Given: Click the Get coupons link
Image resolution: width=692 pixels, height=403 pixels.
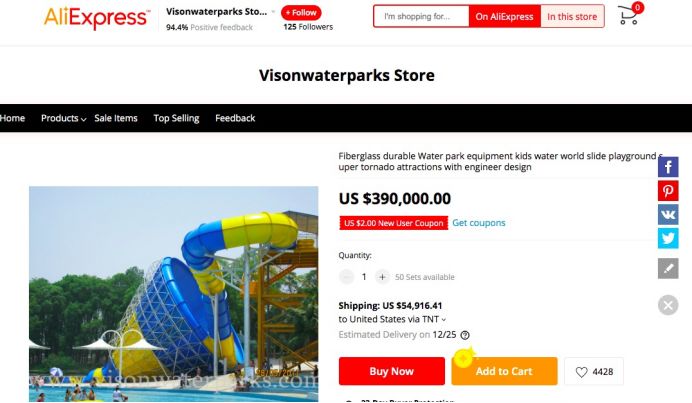Looking at the screenshot, I should point(479,223).
